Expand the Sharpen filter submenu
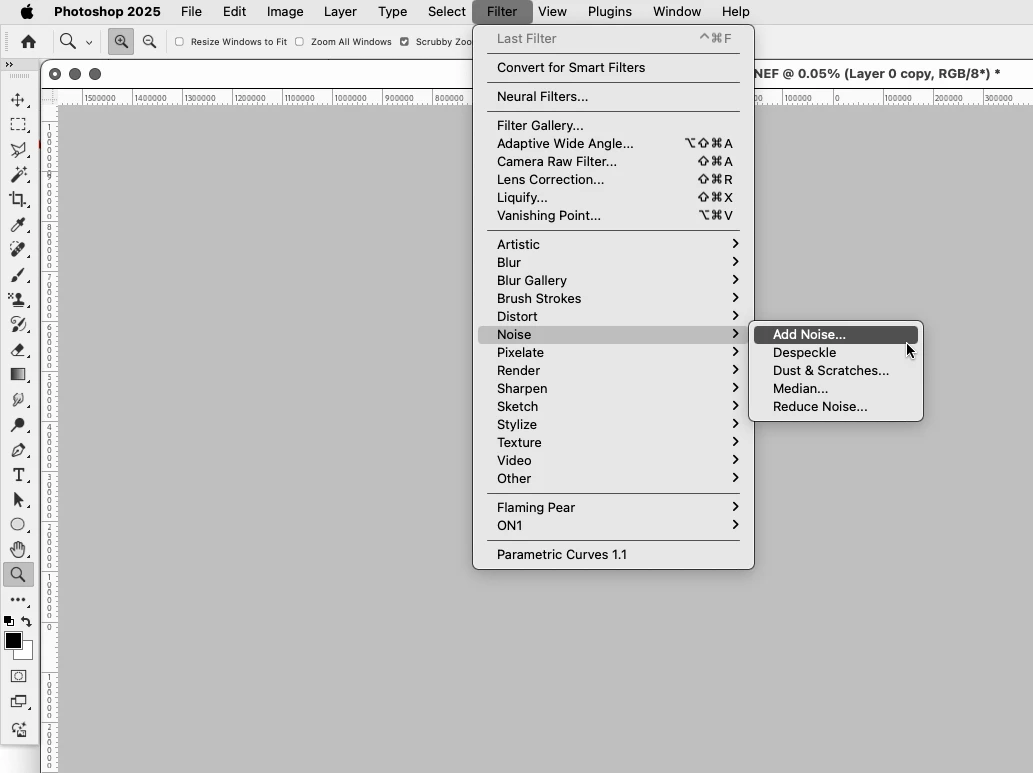 (x=613, y=388)
